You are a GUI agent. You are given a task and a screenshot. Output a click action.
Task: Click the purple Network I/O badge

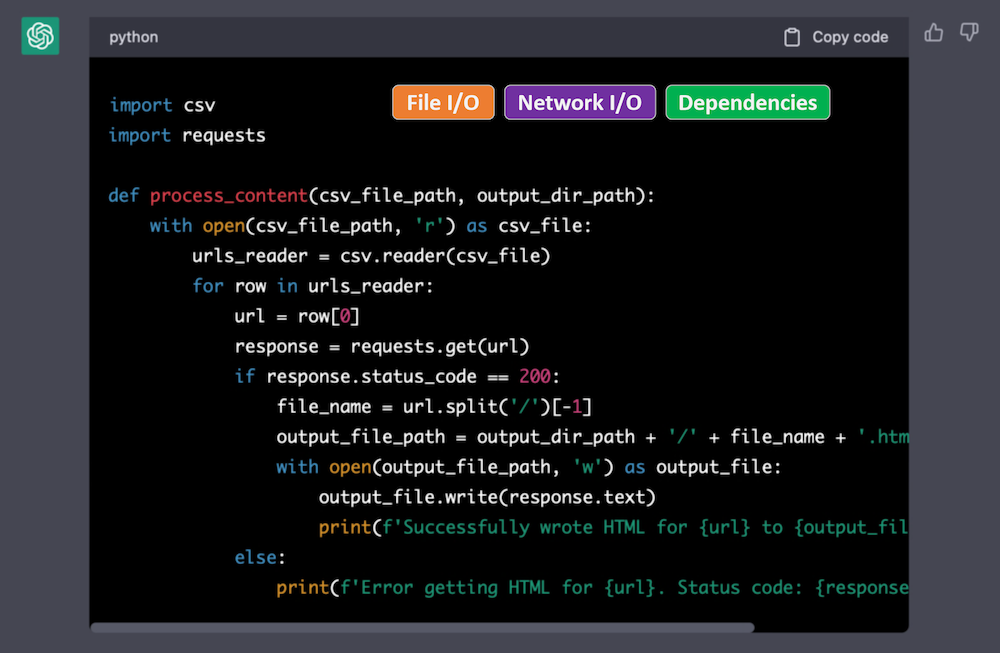point(580,101)
